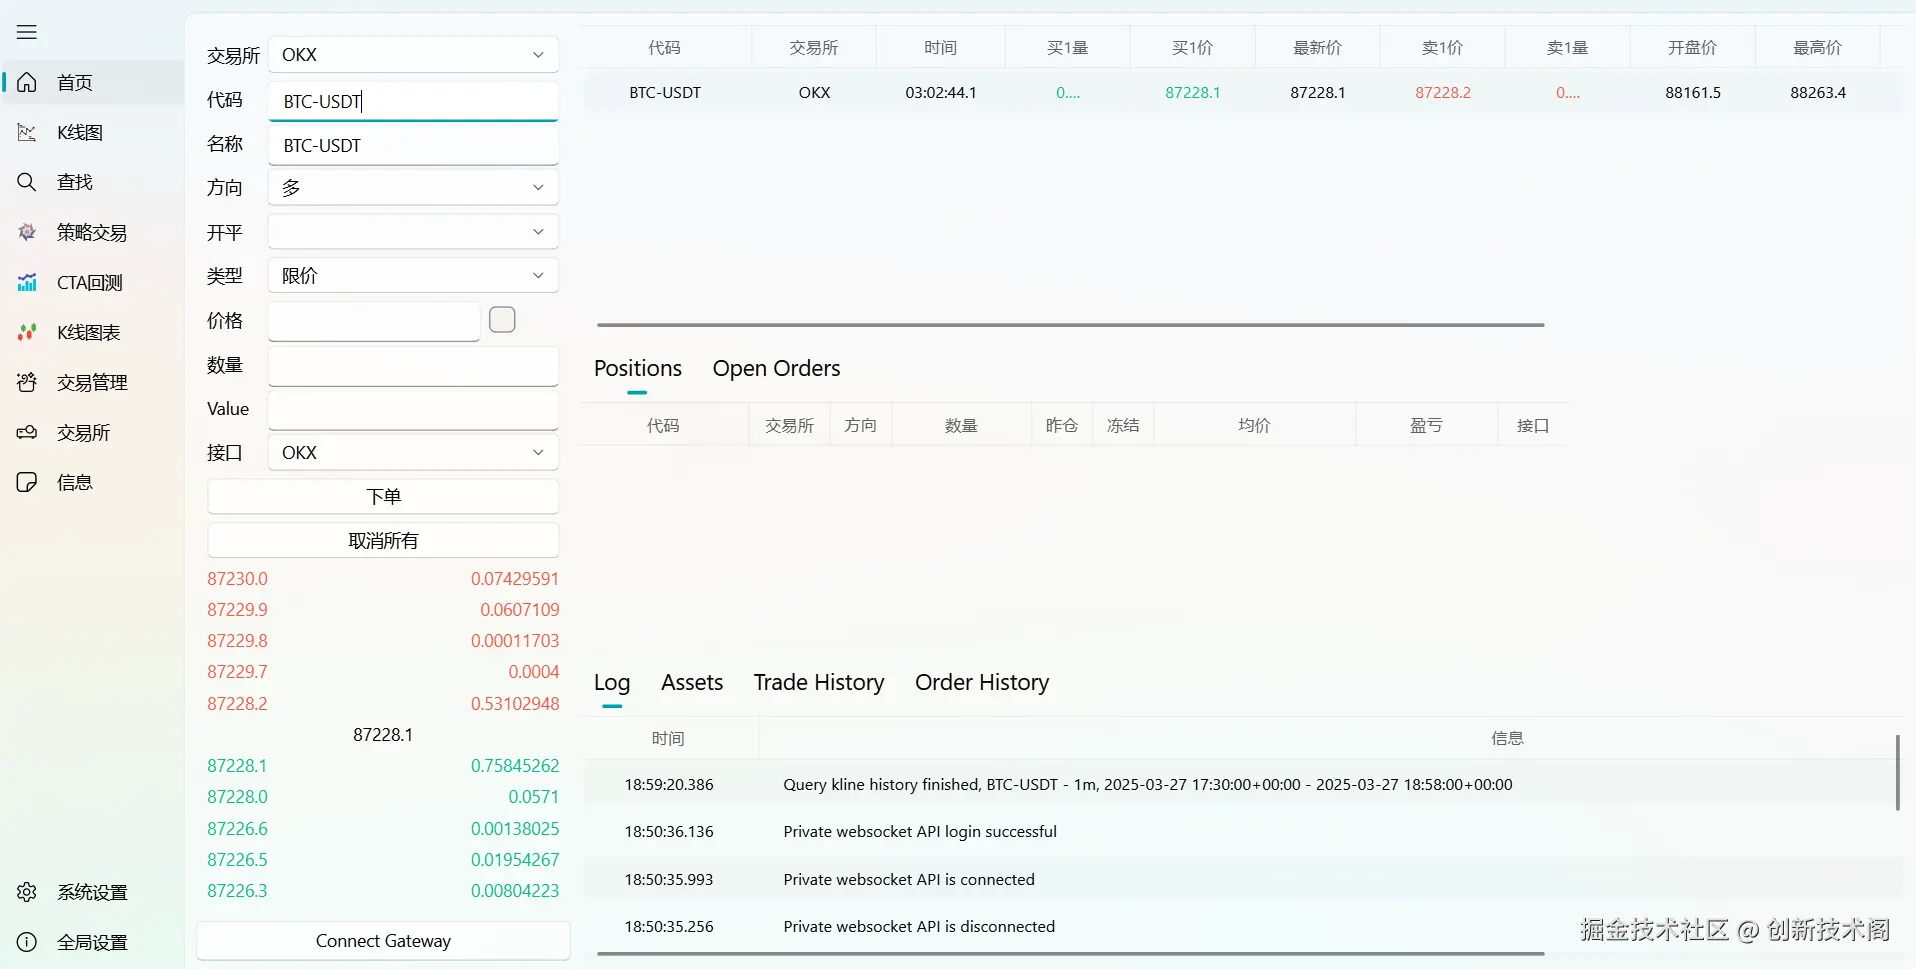1916x969 pixels.
Task: Select ask price 87229.9 in order book
Action: (x=238, y=610)
